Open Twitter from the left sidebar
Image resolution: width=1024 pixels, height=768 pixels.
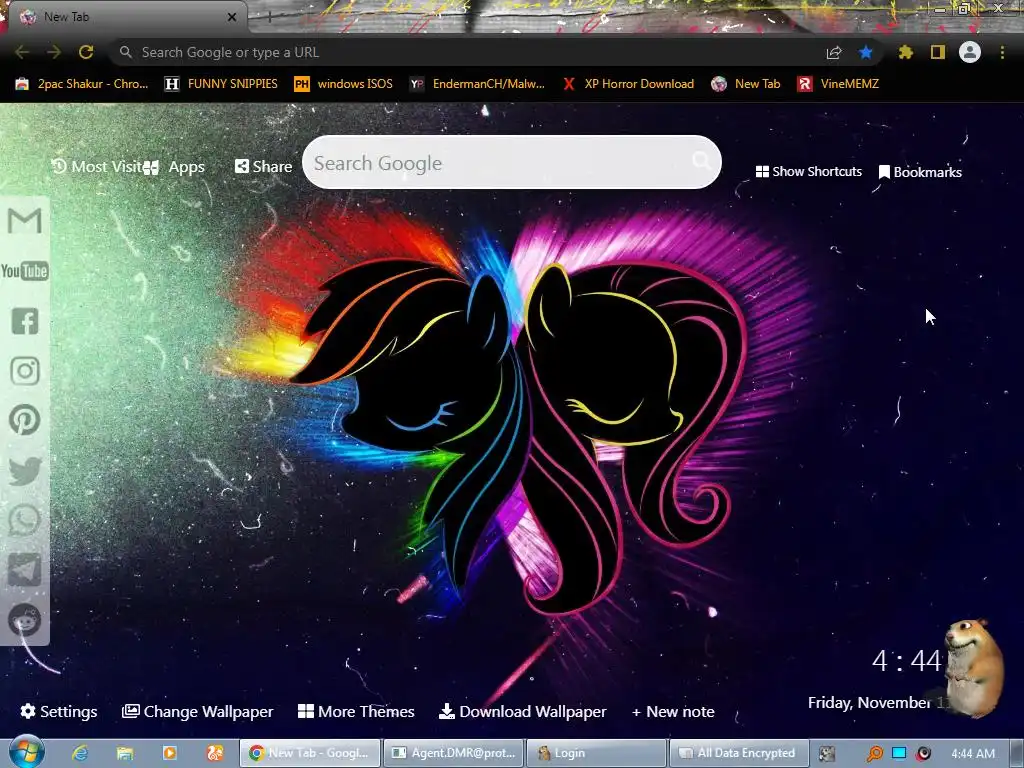pyautogui.click(x=25, y=470)
